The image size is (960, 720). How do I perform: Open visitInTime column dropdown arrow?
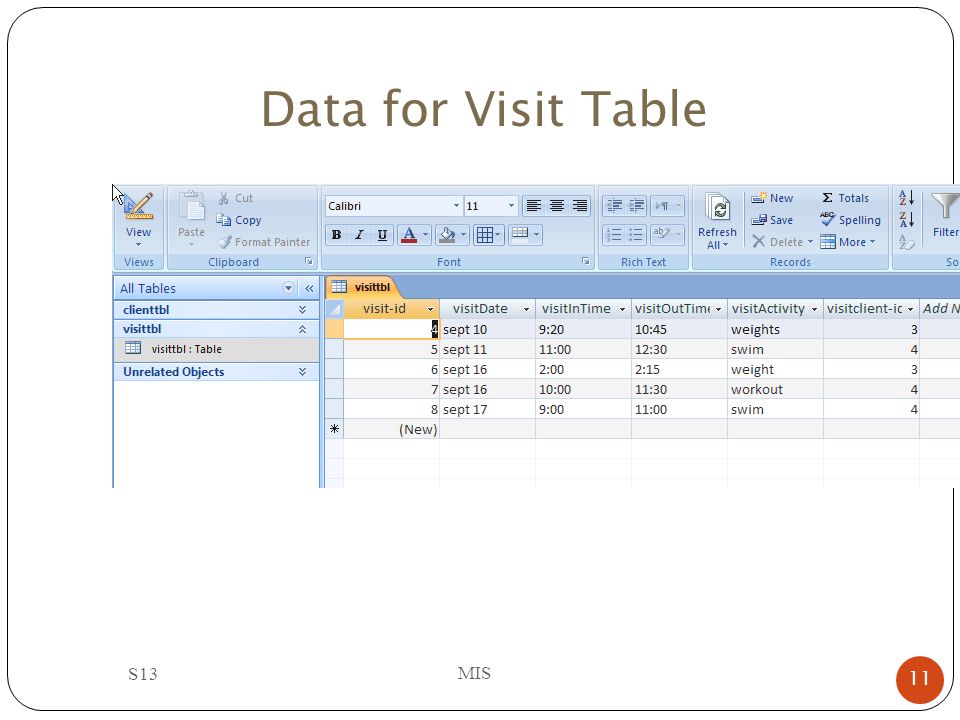coord(622,309)
